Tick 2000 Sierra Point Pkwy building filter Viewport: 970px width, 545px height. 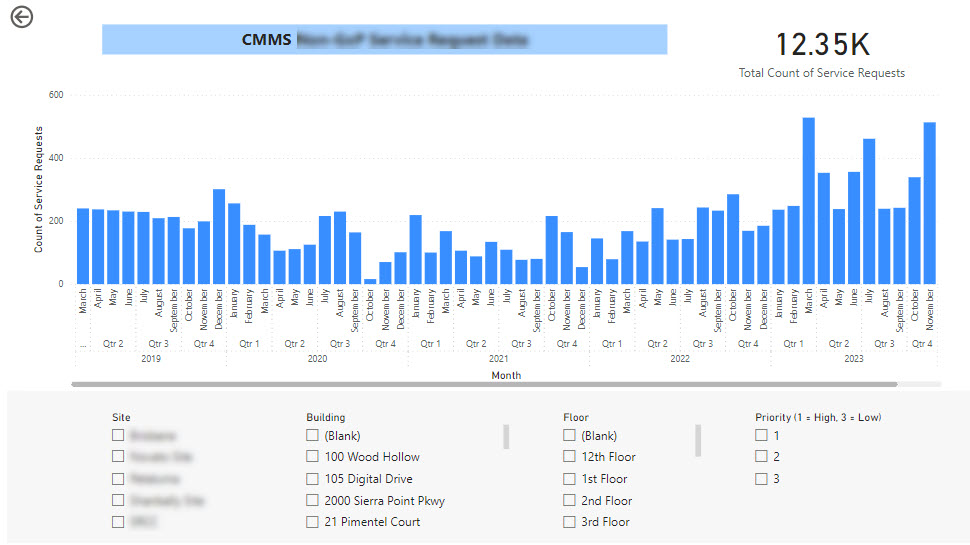pyautogui.click(x=313, y=501)
